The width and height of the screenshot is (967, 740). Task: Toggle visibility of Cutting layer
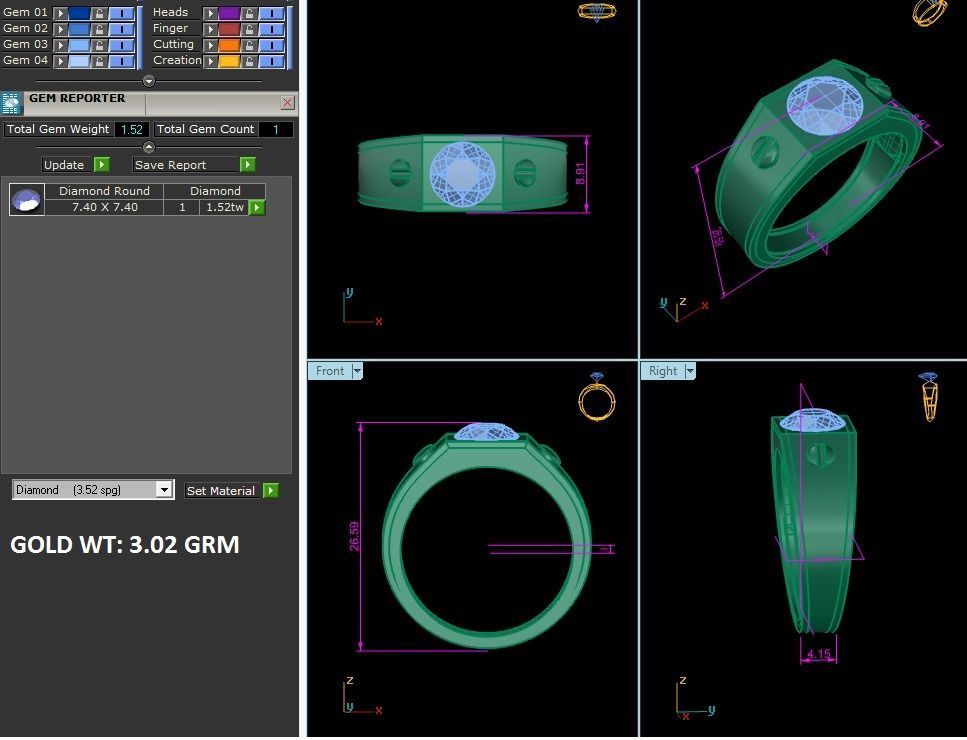pyautogui.click(x=271, y=45)
